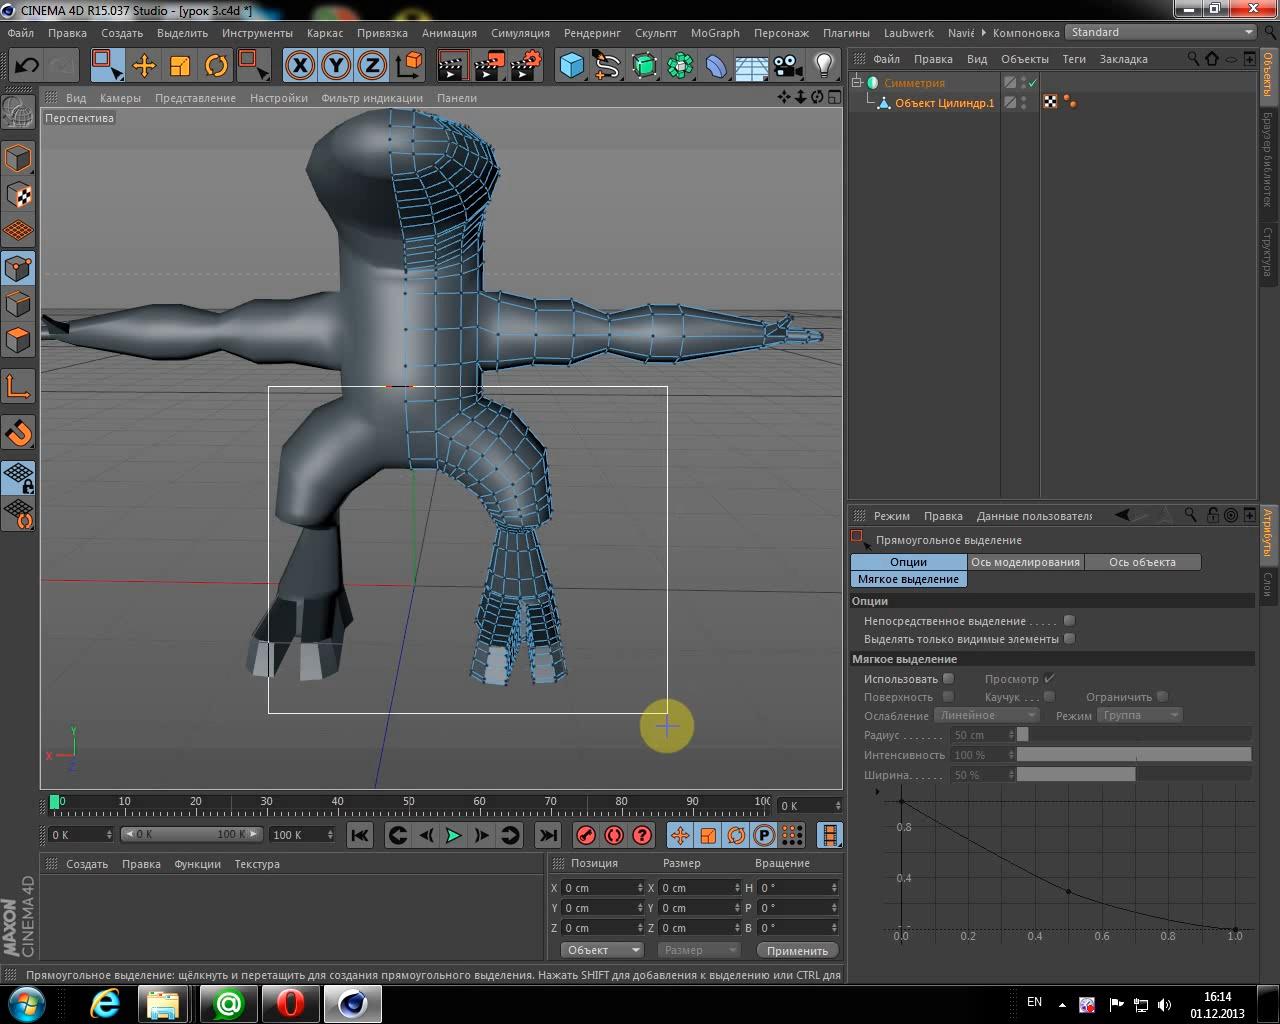Open the Режим Группа dropdown
Image resolution: width=1280 pixels, height=1024 pixels.
point(1140,715)
